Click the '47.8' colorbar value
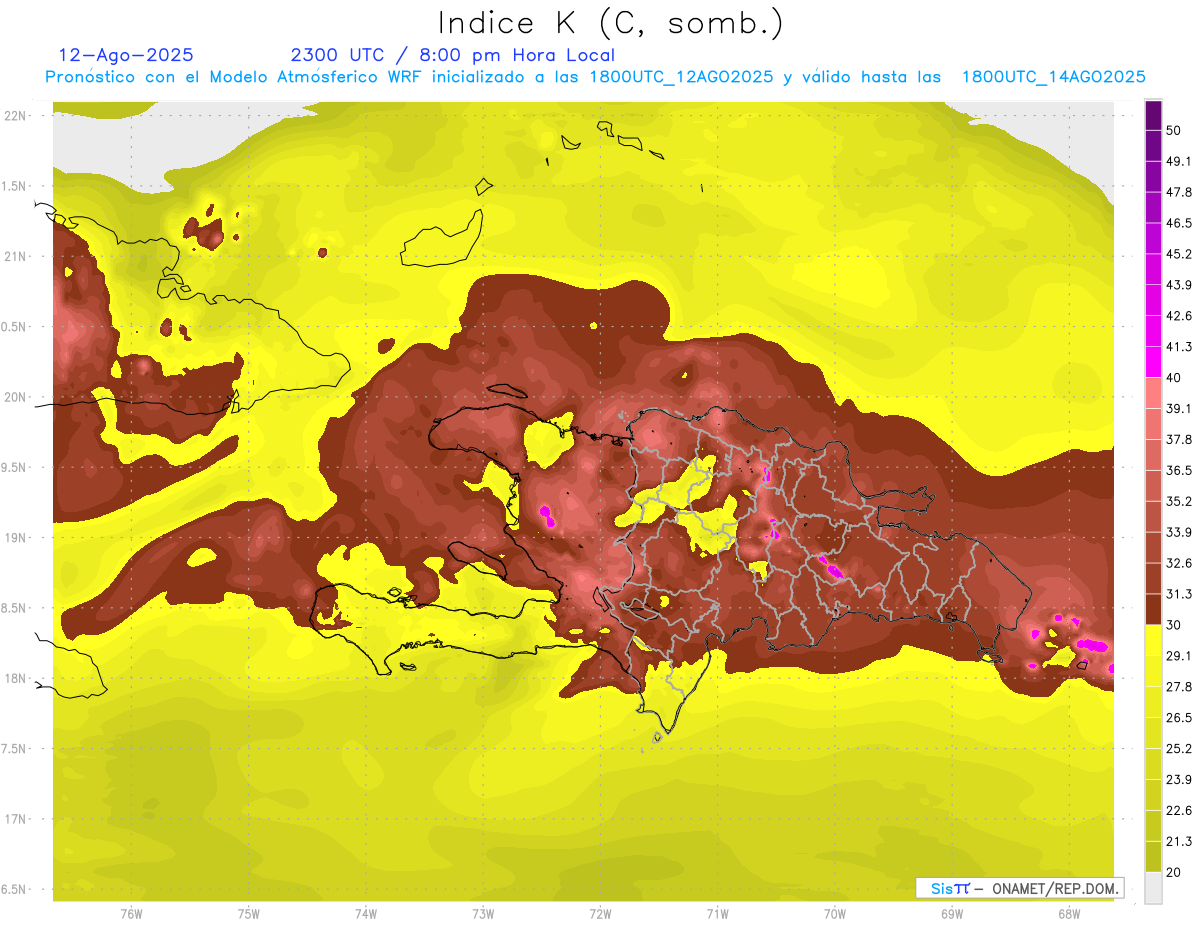 pos(1179,192)
